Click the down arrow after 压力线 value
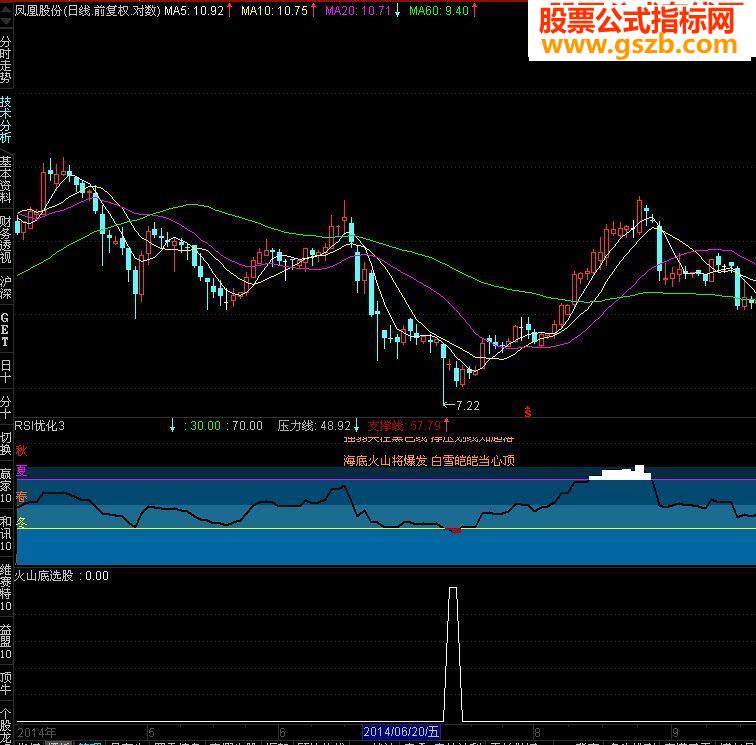756x745 pixels. tap(357, 426)
